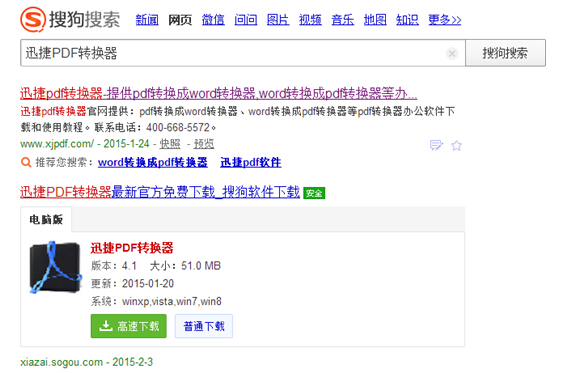
Task: Open the 问问 search category
Action: pyautogui.click(x=246, y=20)
